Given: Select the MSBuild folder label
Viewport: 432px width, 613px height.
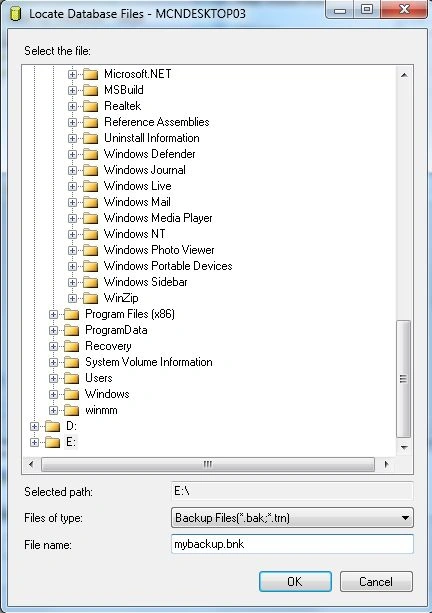Looking at the screenshot, I should click(x=124, y=90).
